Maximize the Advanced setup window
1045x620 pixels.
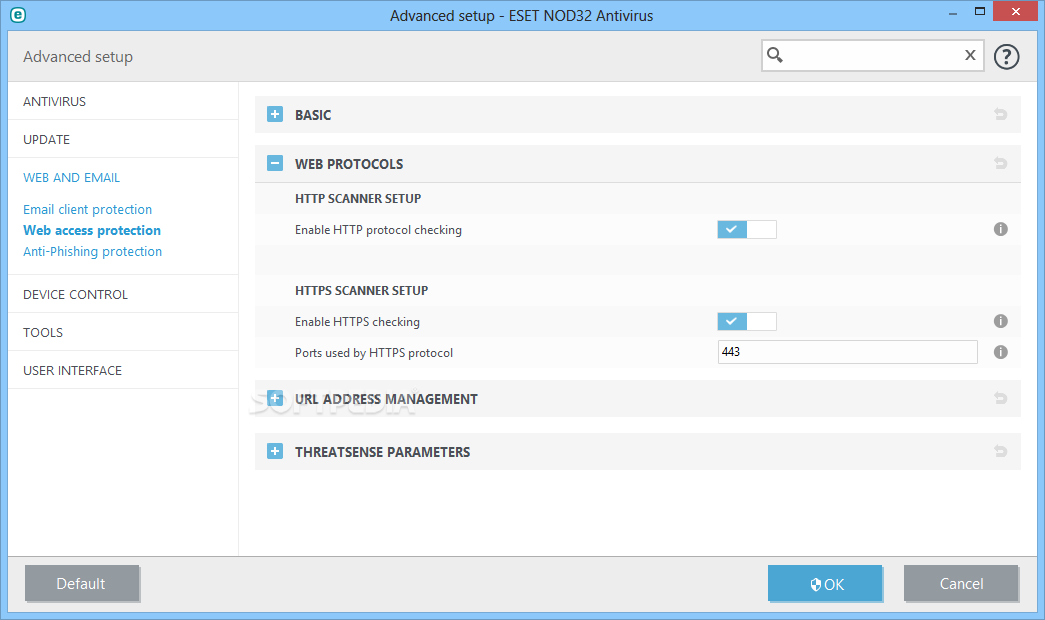980,11
